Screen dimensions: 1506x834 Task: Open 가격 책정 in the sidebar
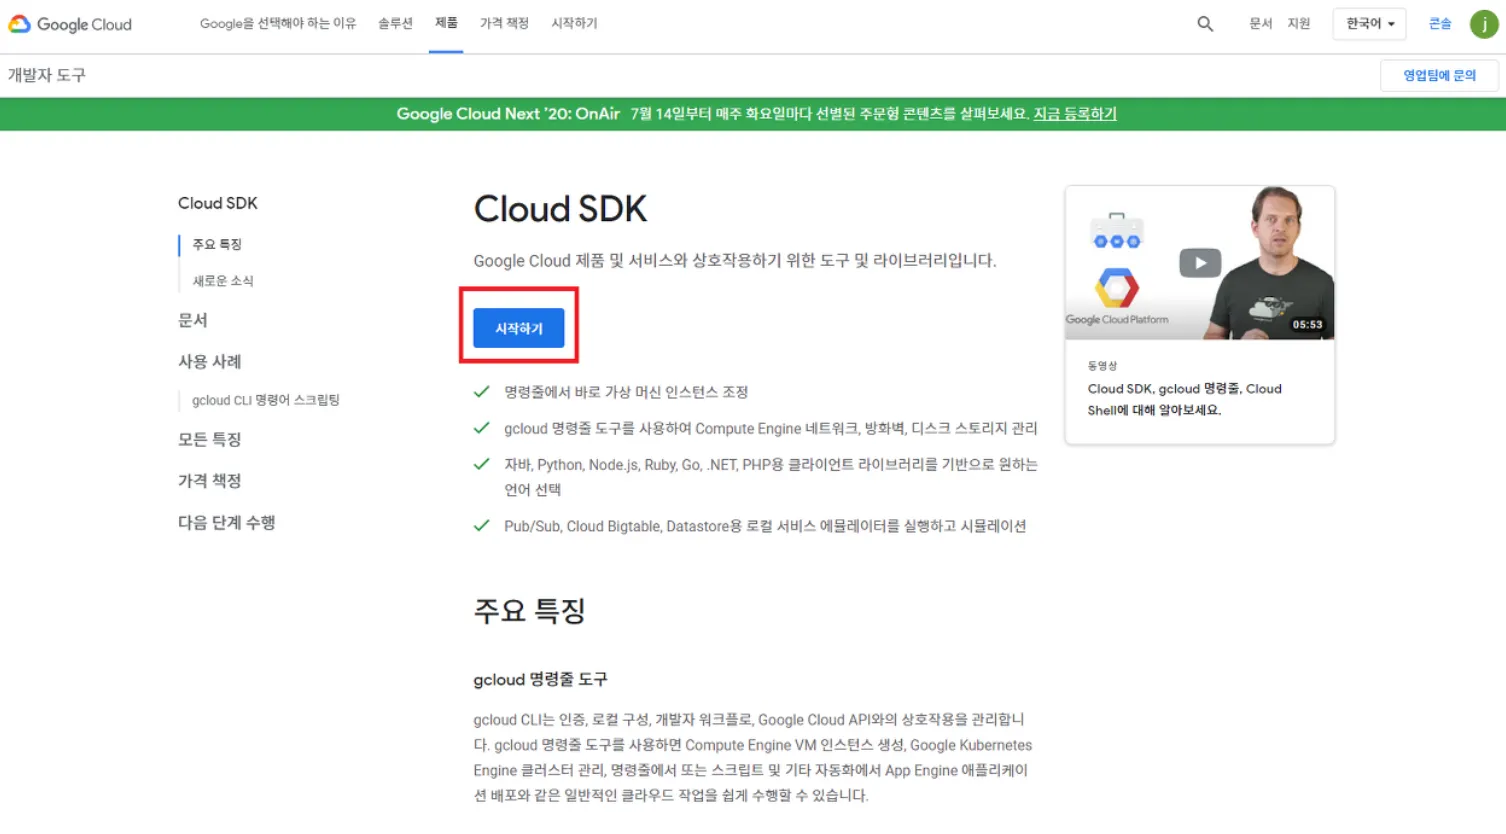[210, 481]
